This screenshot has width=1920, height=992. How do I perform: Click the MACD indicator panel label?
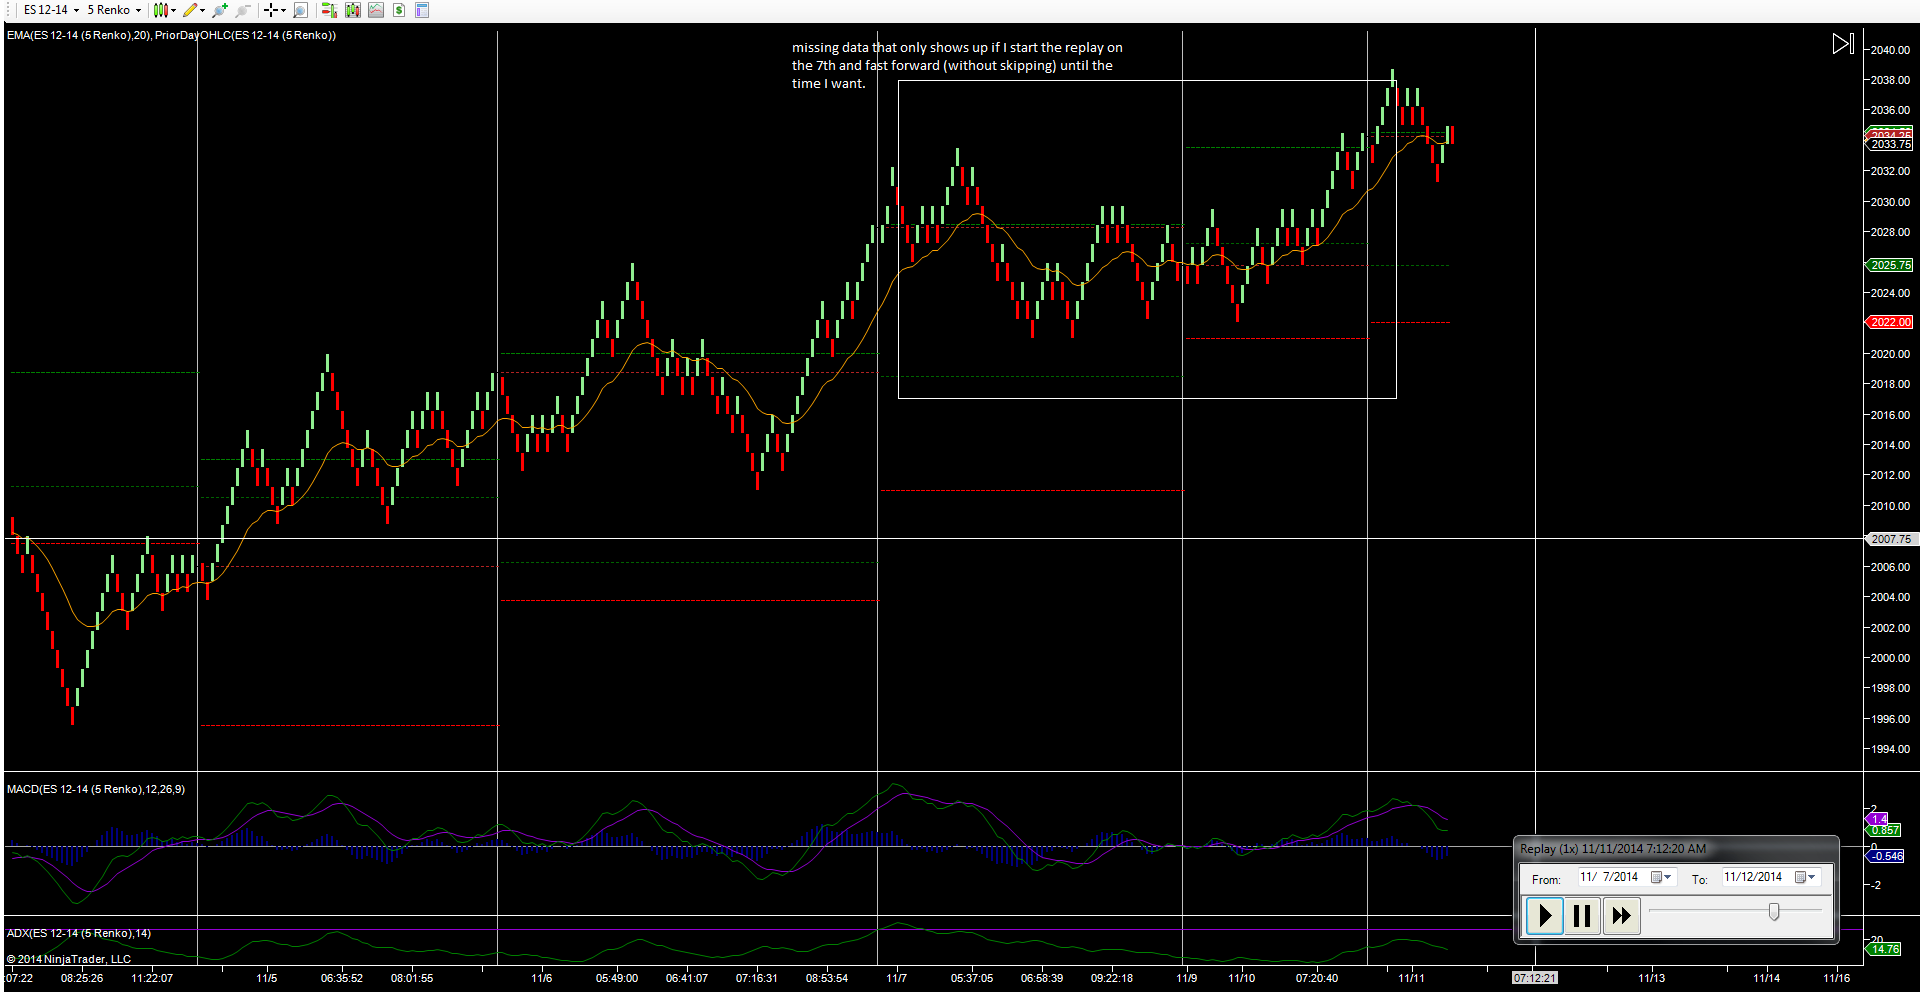click(96, 789)
